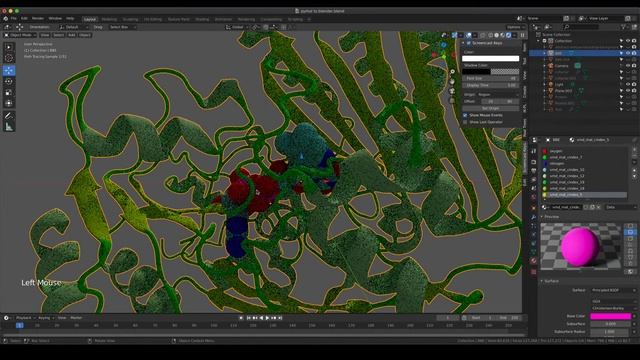
Task: Click the Blender logo menu icon
Action: [x=5, y=19]
